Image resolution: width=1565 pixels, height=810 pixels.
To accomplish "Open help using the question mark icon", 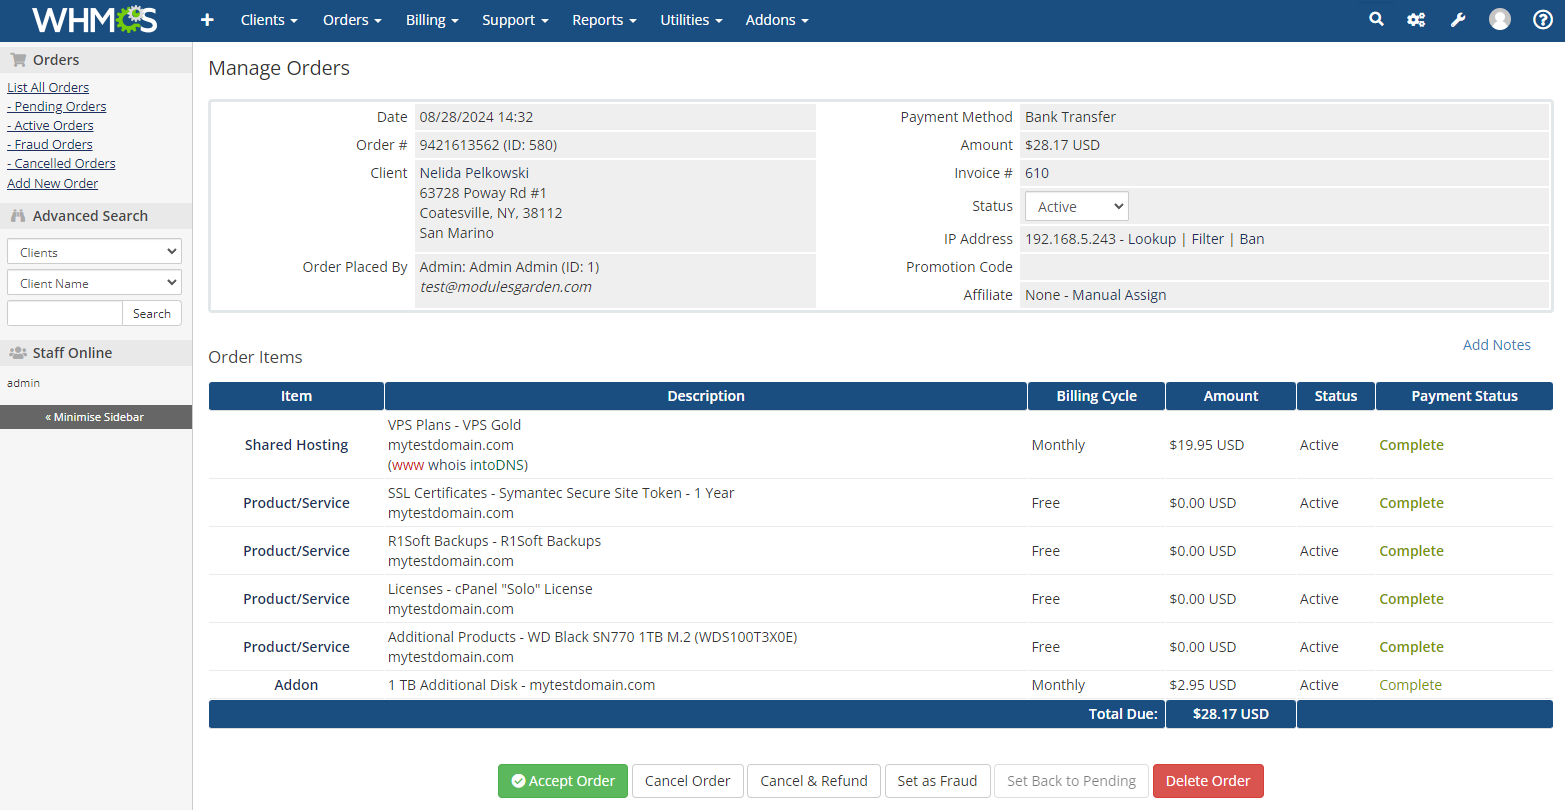I will point(1542,20).
